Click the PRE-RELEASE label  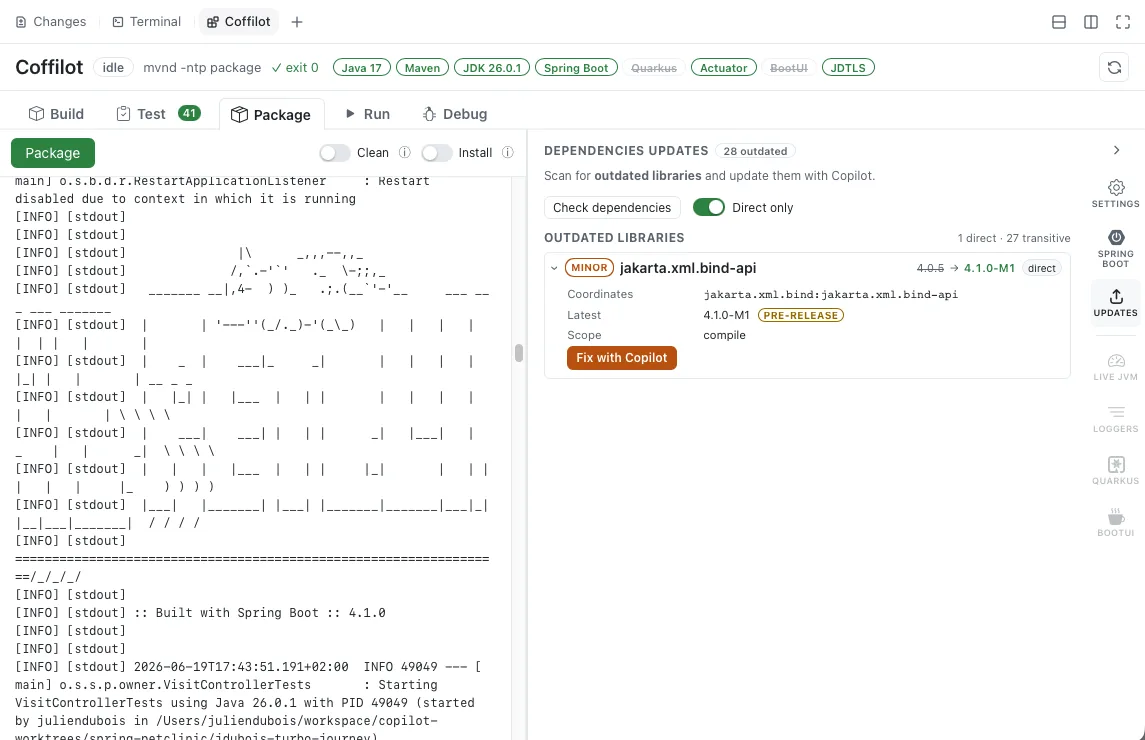pos(800,316)
